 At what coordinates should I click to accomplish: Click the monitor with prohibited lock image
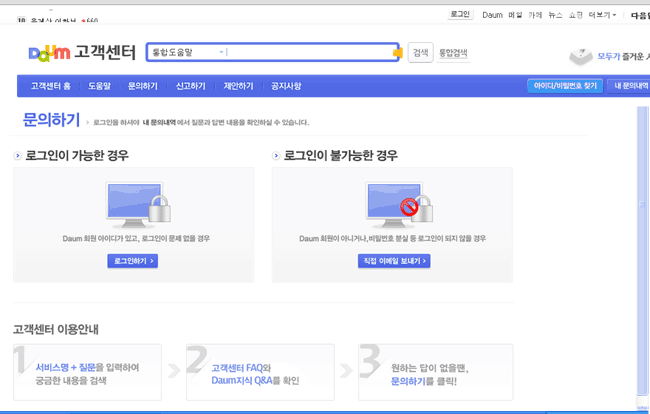coord(399,205)
